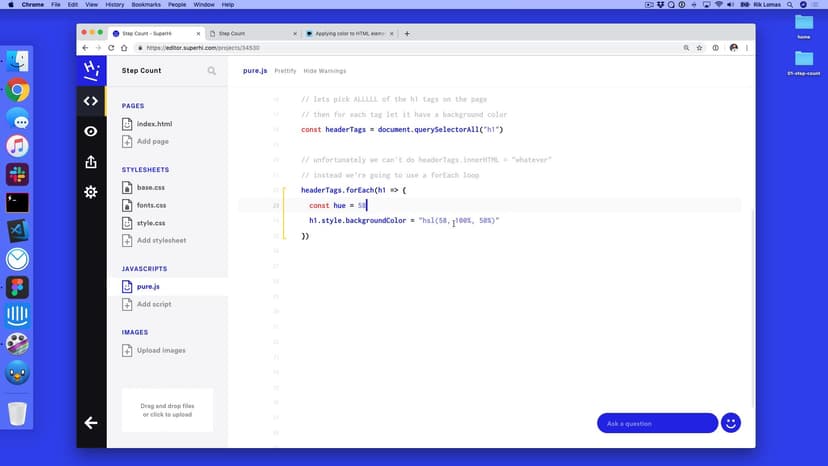Click Upload images button
This screenshot has width=828, height=466.
click(160, 351)
